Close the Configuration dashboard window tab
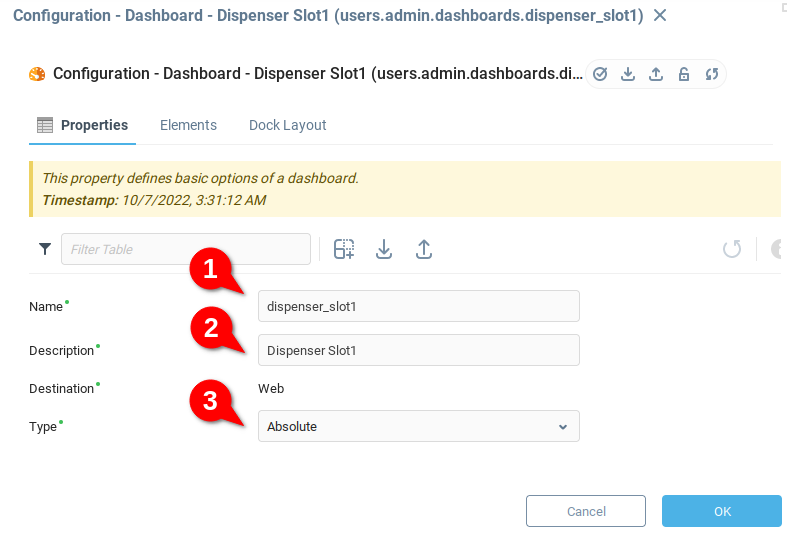The image size is (787, 534). pos(660,16)
